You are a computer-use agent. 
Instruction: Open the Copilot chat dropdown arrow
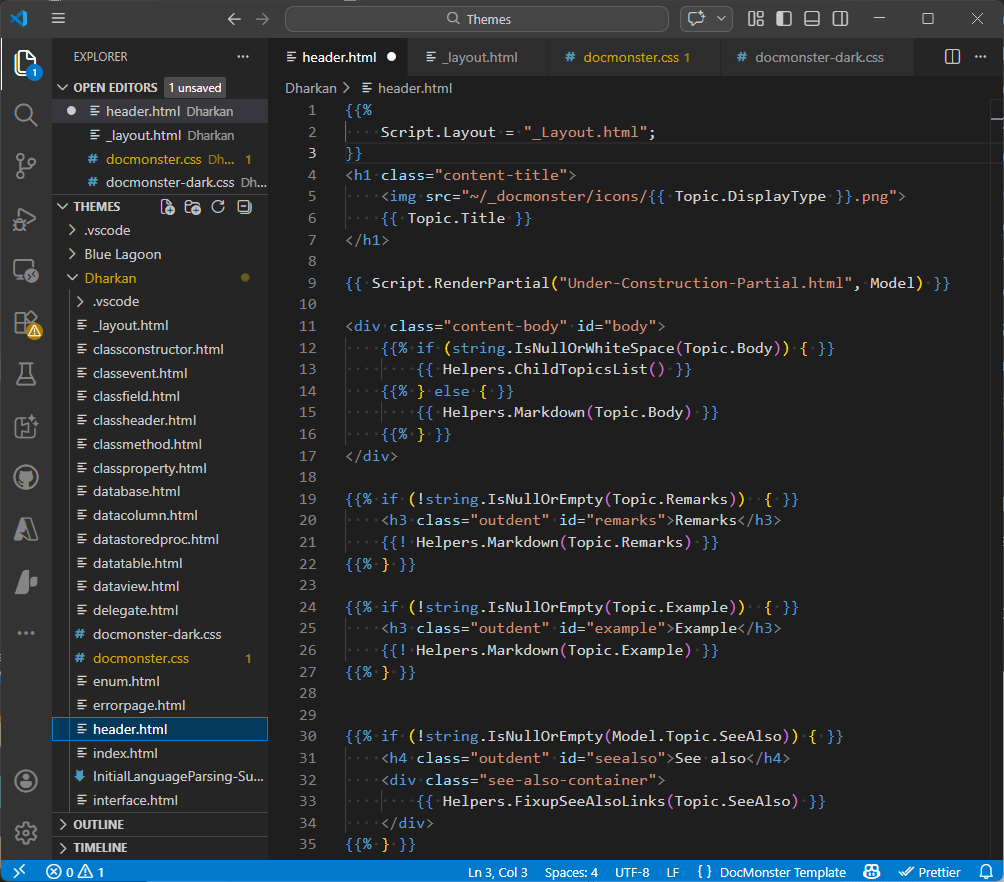click(722, 19)
